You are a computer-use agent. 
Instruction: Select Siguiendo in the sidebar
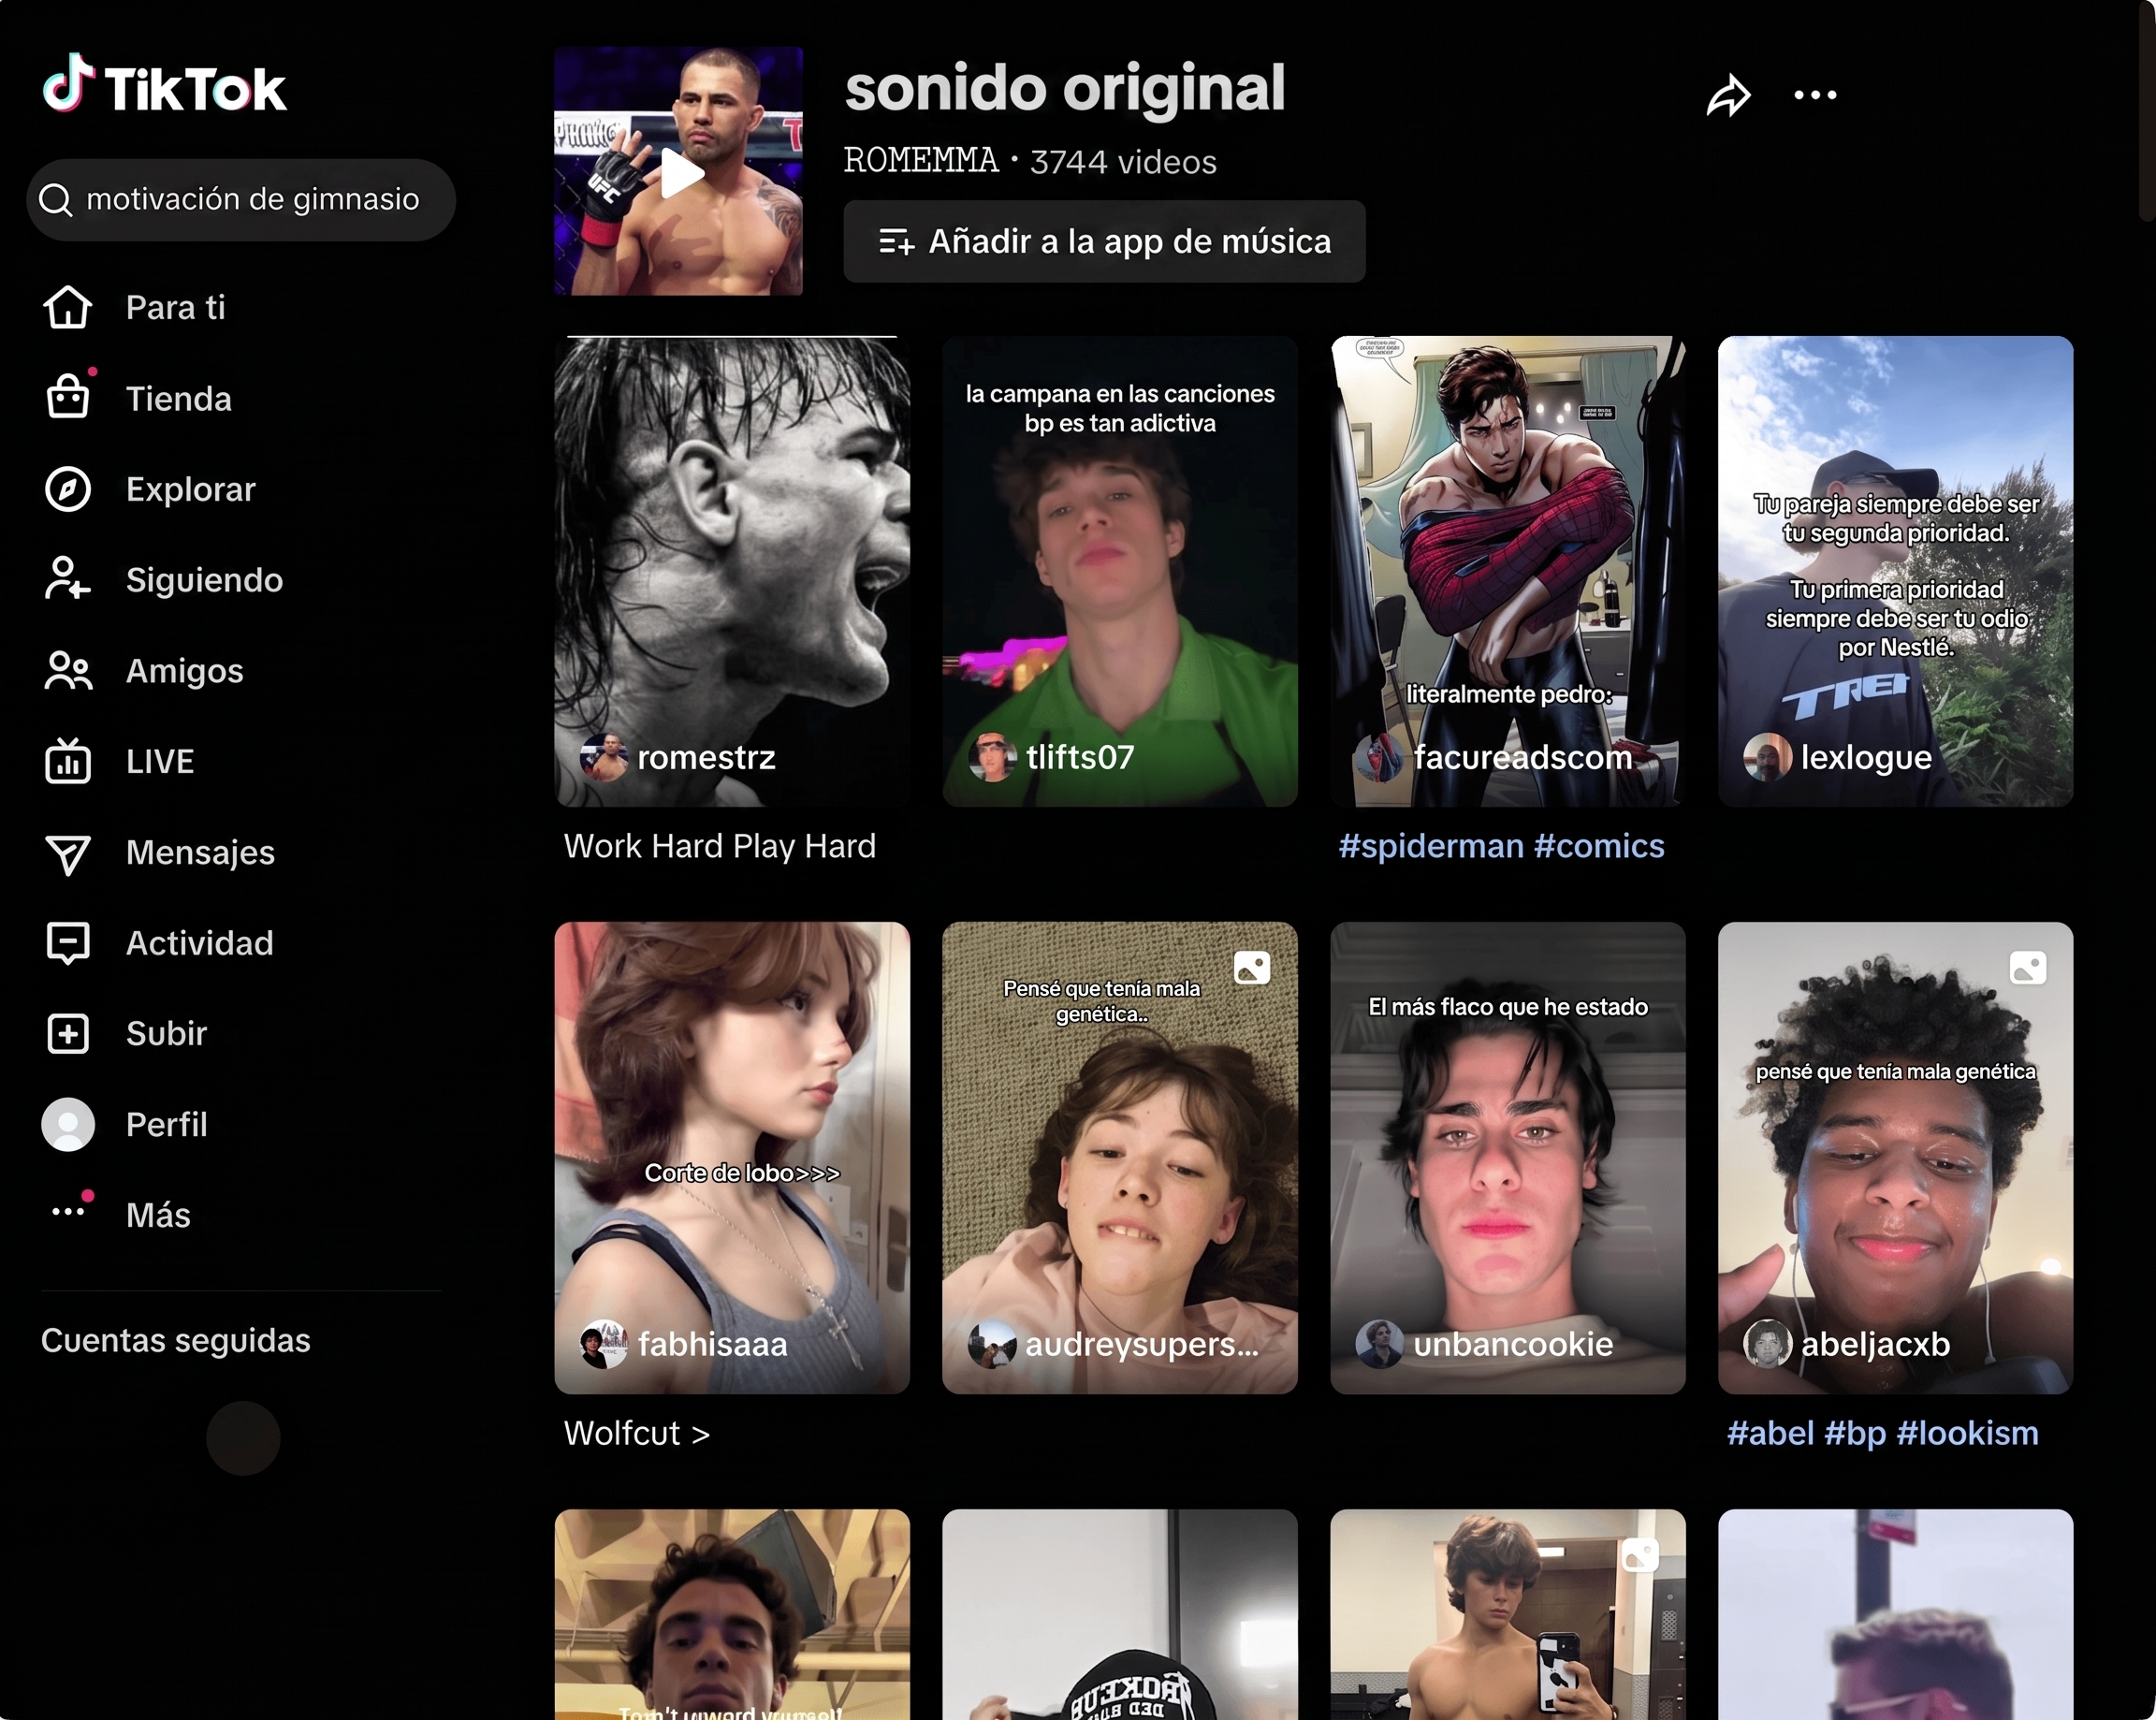(x=205, y=580)
